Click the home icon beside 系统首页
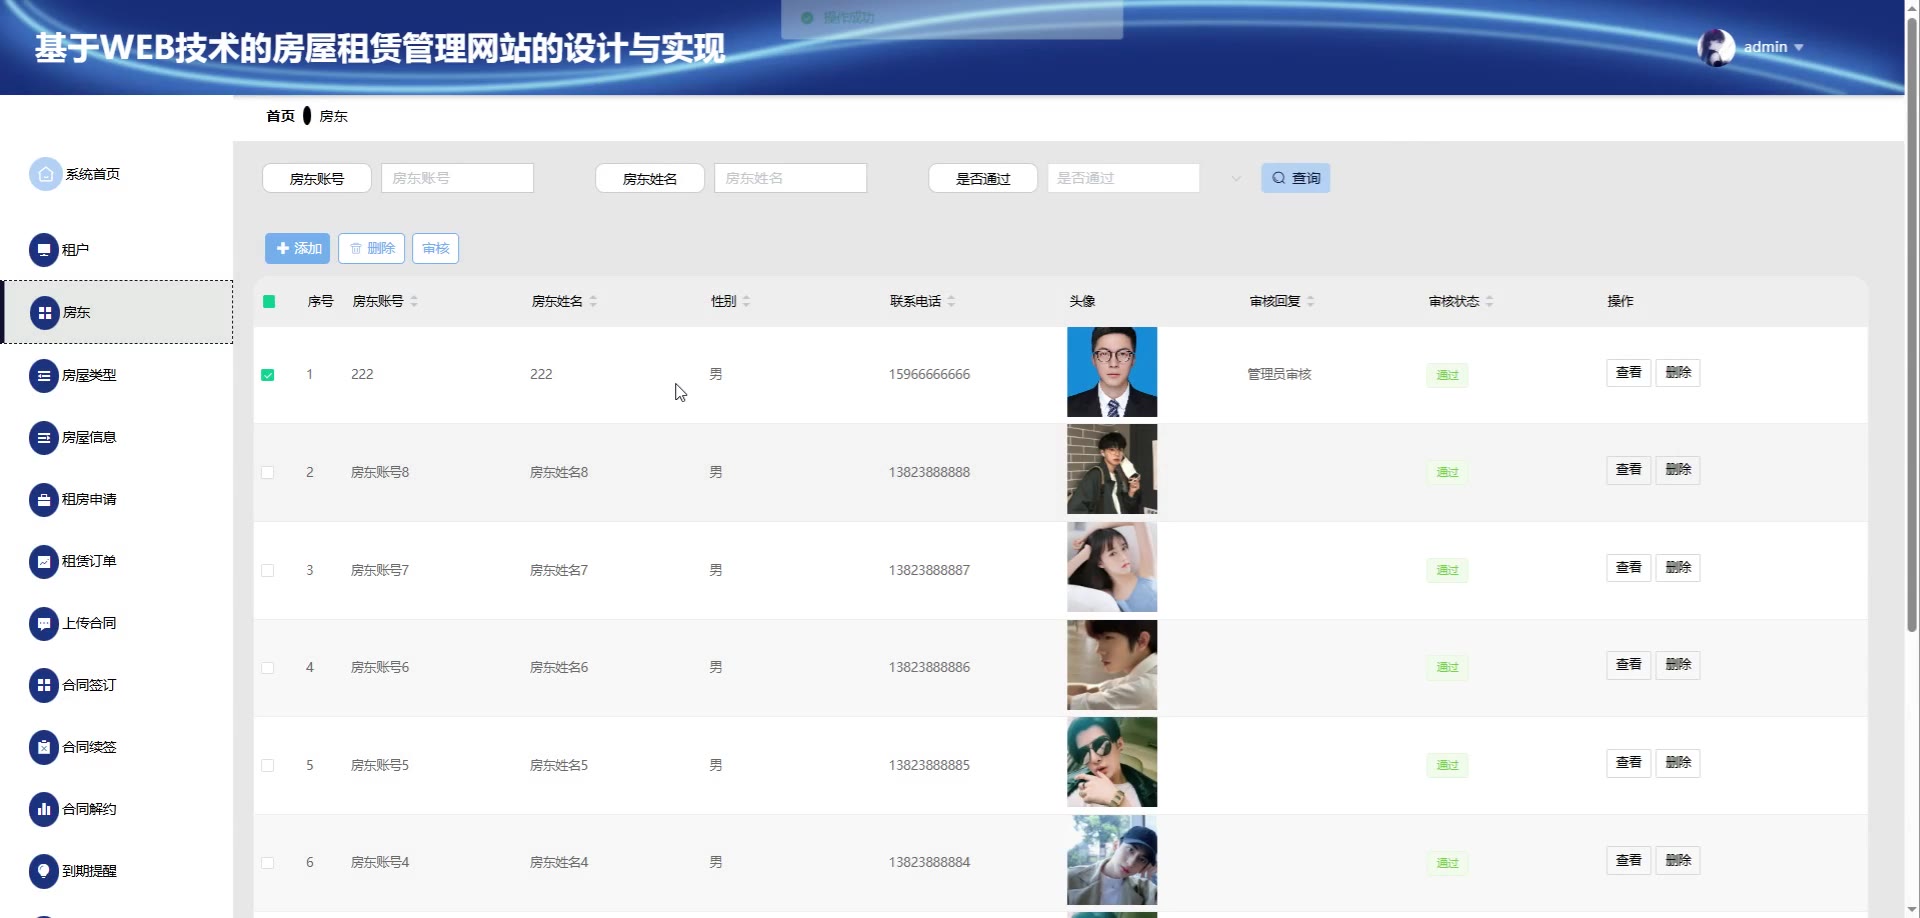Screen dimensions: 1920x918 point(45,174)
